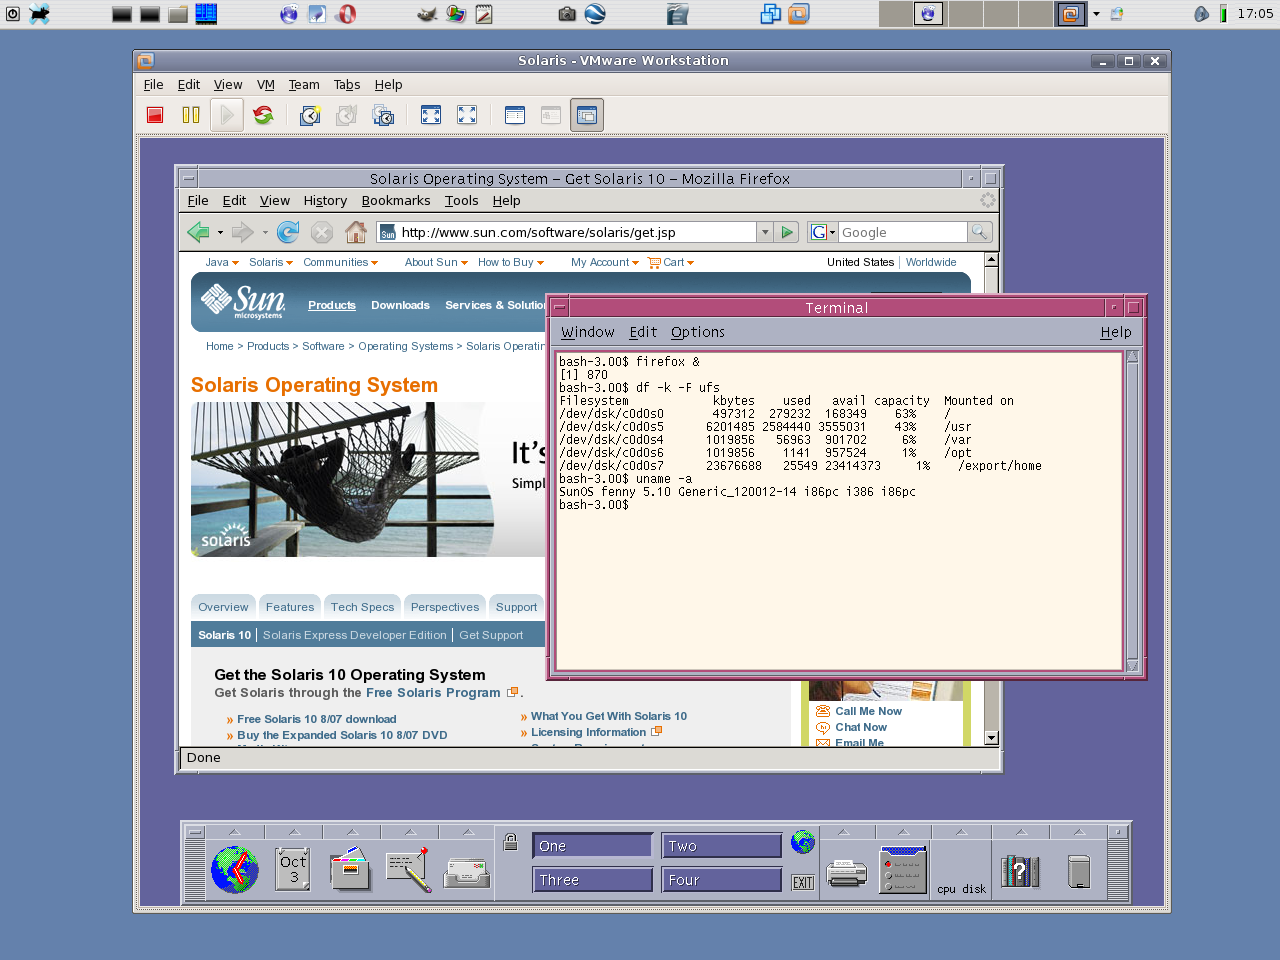Open the Mailer tray icon

click(467, 873)
